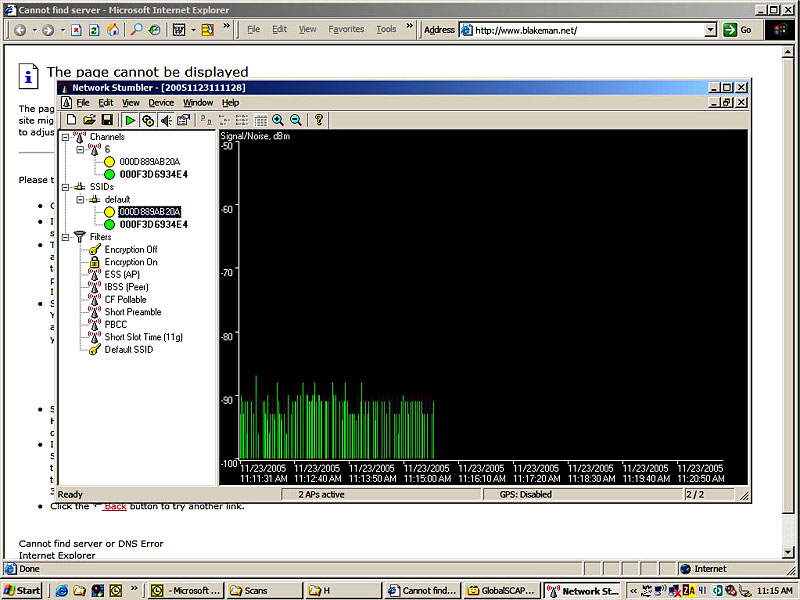Toggle scanning with the green play button
800x600 pixels.
(130, 120)
